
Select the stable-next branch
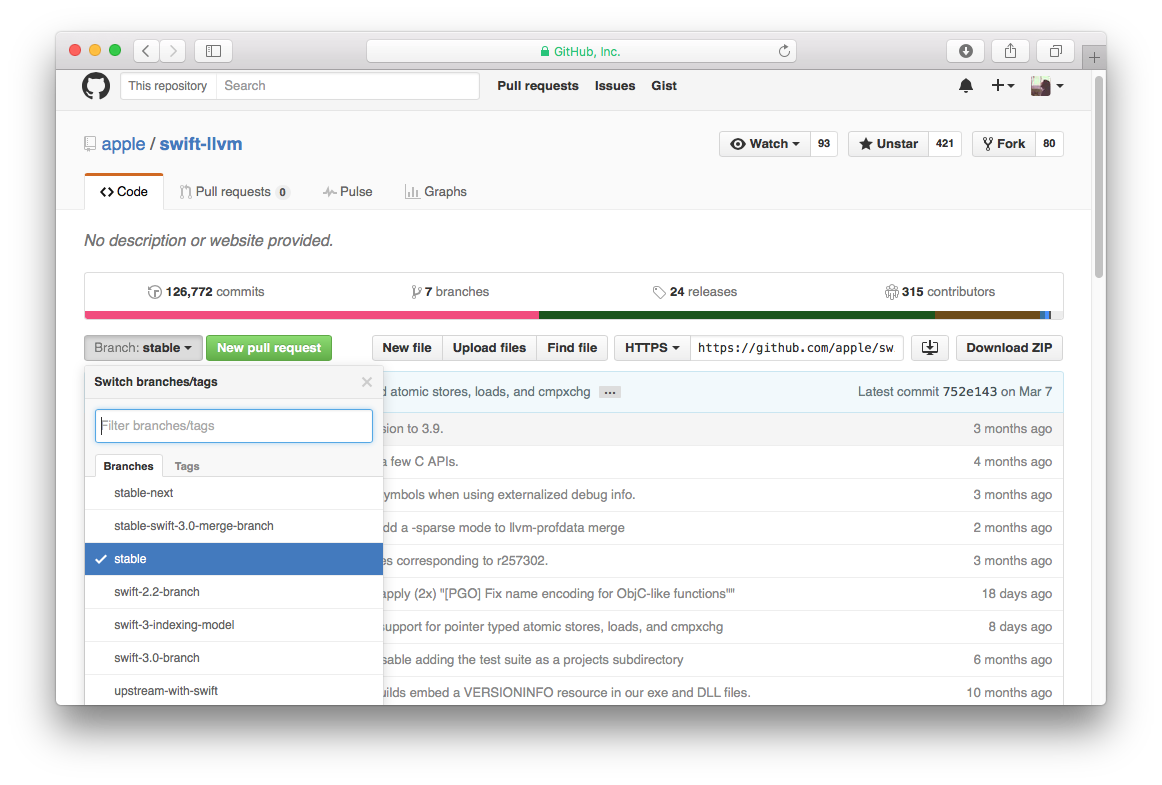(x=233, y=493)
